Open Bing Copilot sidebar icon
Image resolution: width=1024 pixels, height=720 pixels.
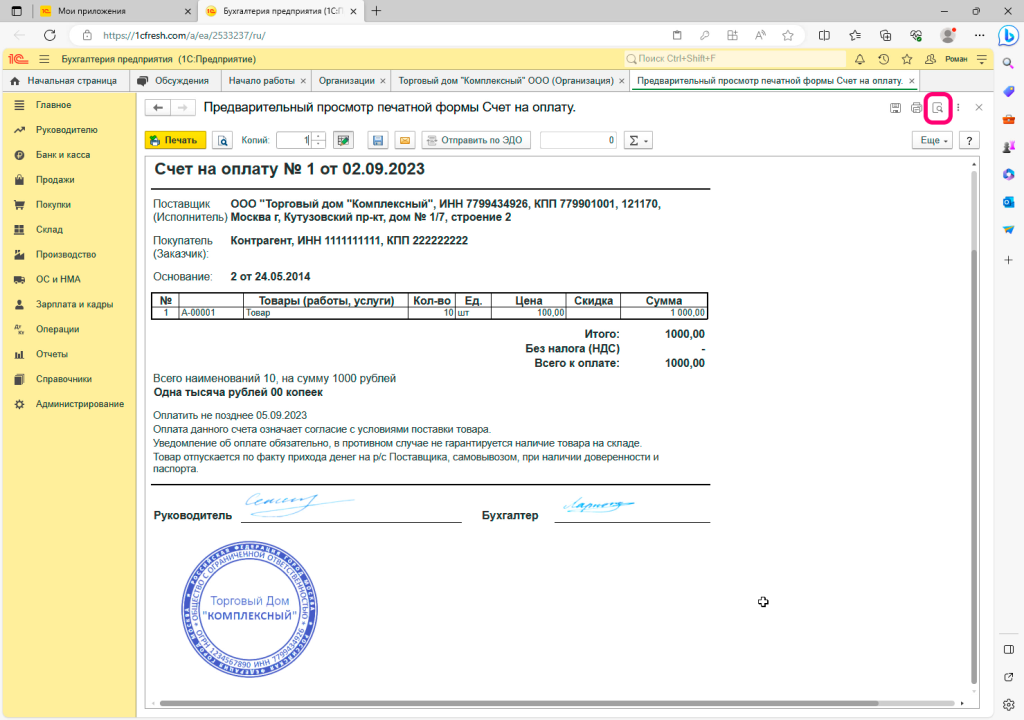(x=1008, y=36)
